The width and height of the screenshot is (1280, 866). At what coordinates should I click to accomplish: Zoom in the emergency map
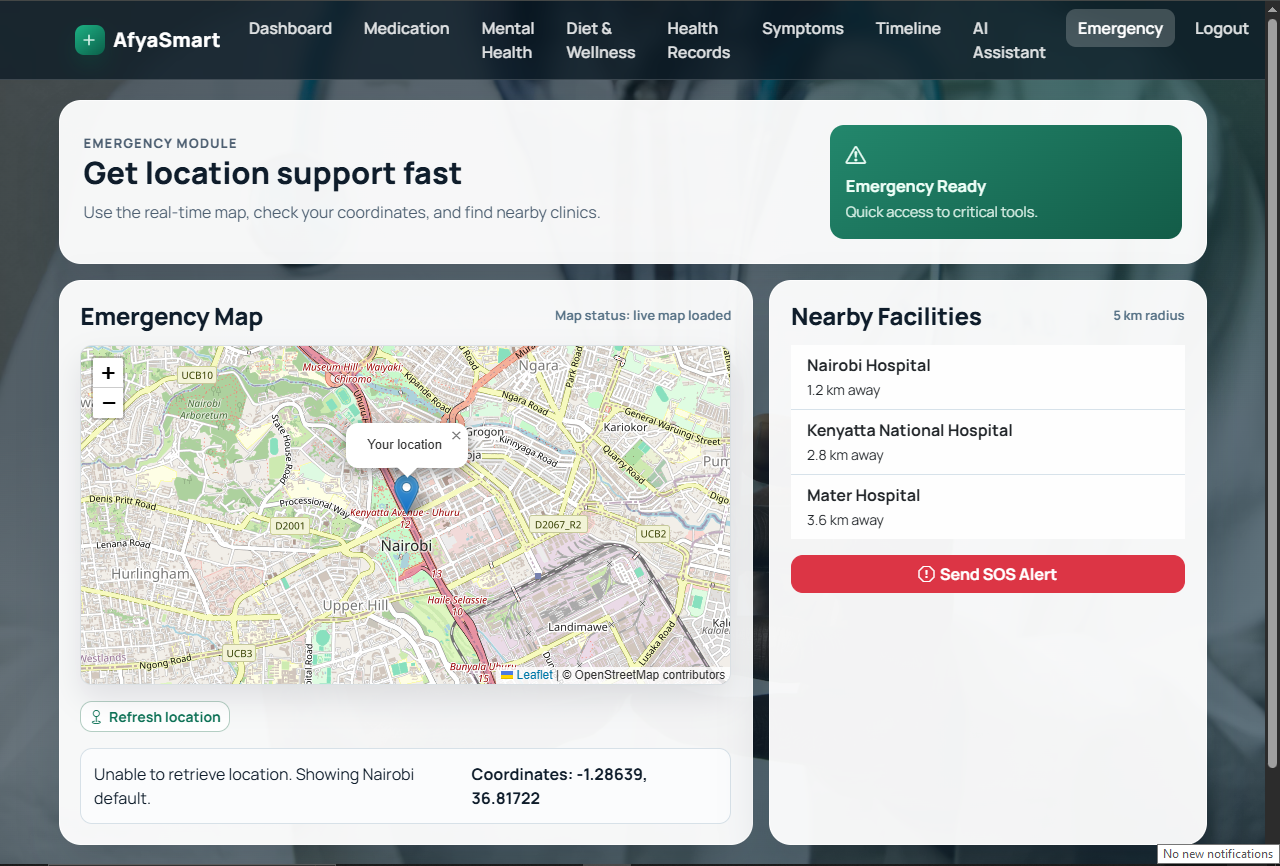point(108,373)
